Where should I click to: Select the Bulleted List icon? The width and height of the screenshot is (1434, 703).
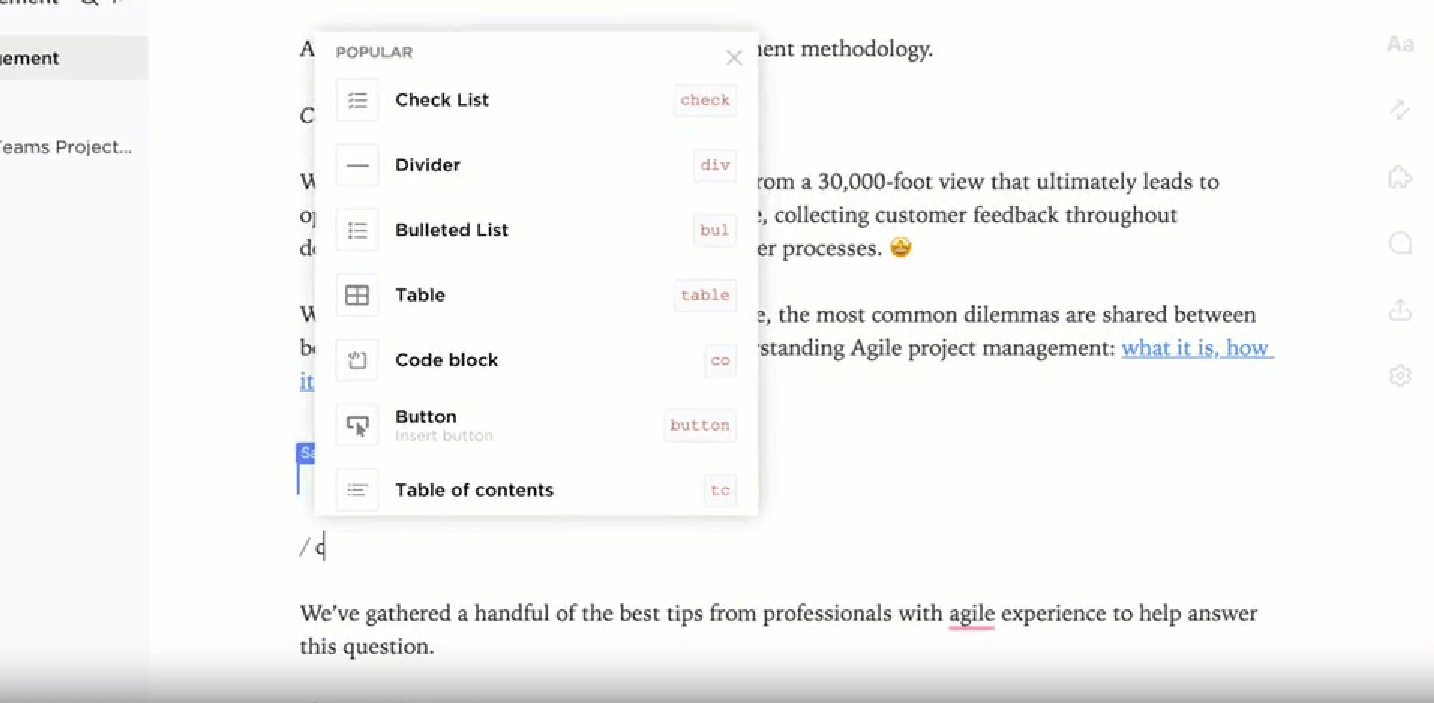(x=357, y=230)
